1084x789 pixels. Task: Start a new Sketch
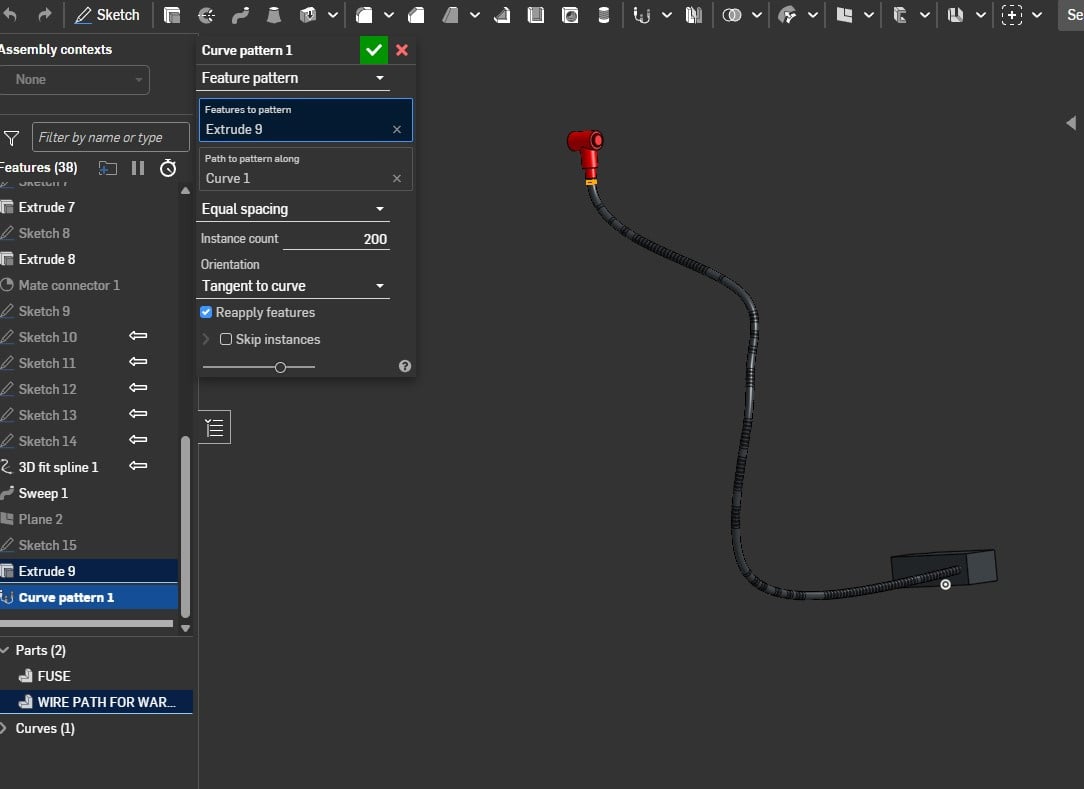tap(108, 15)
